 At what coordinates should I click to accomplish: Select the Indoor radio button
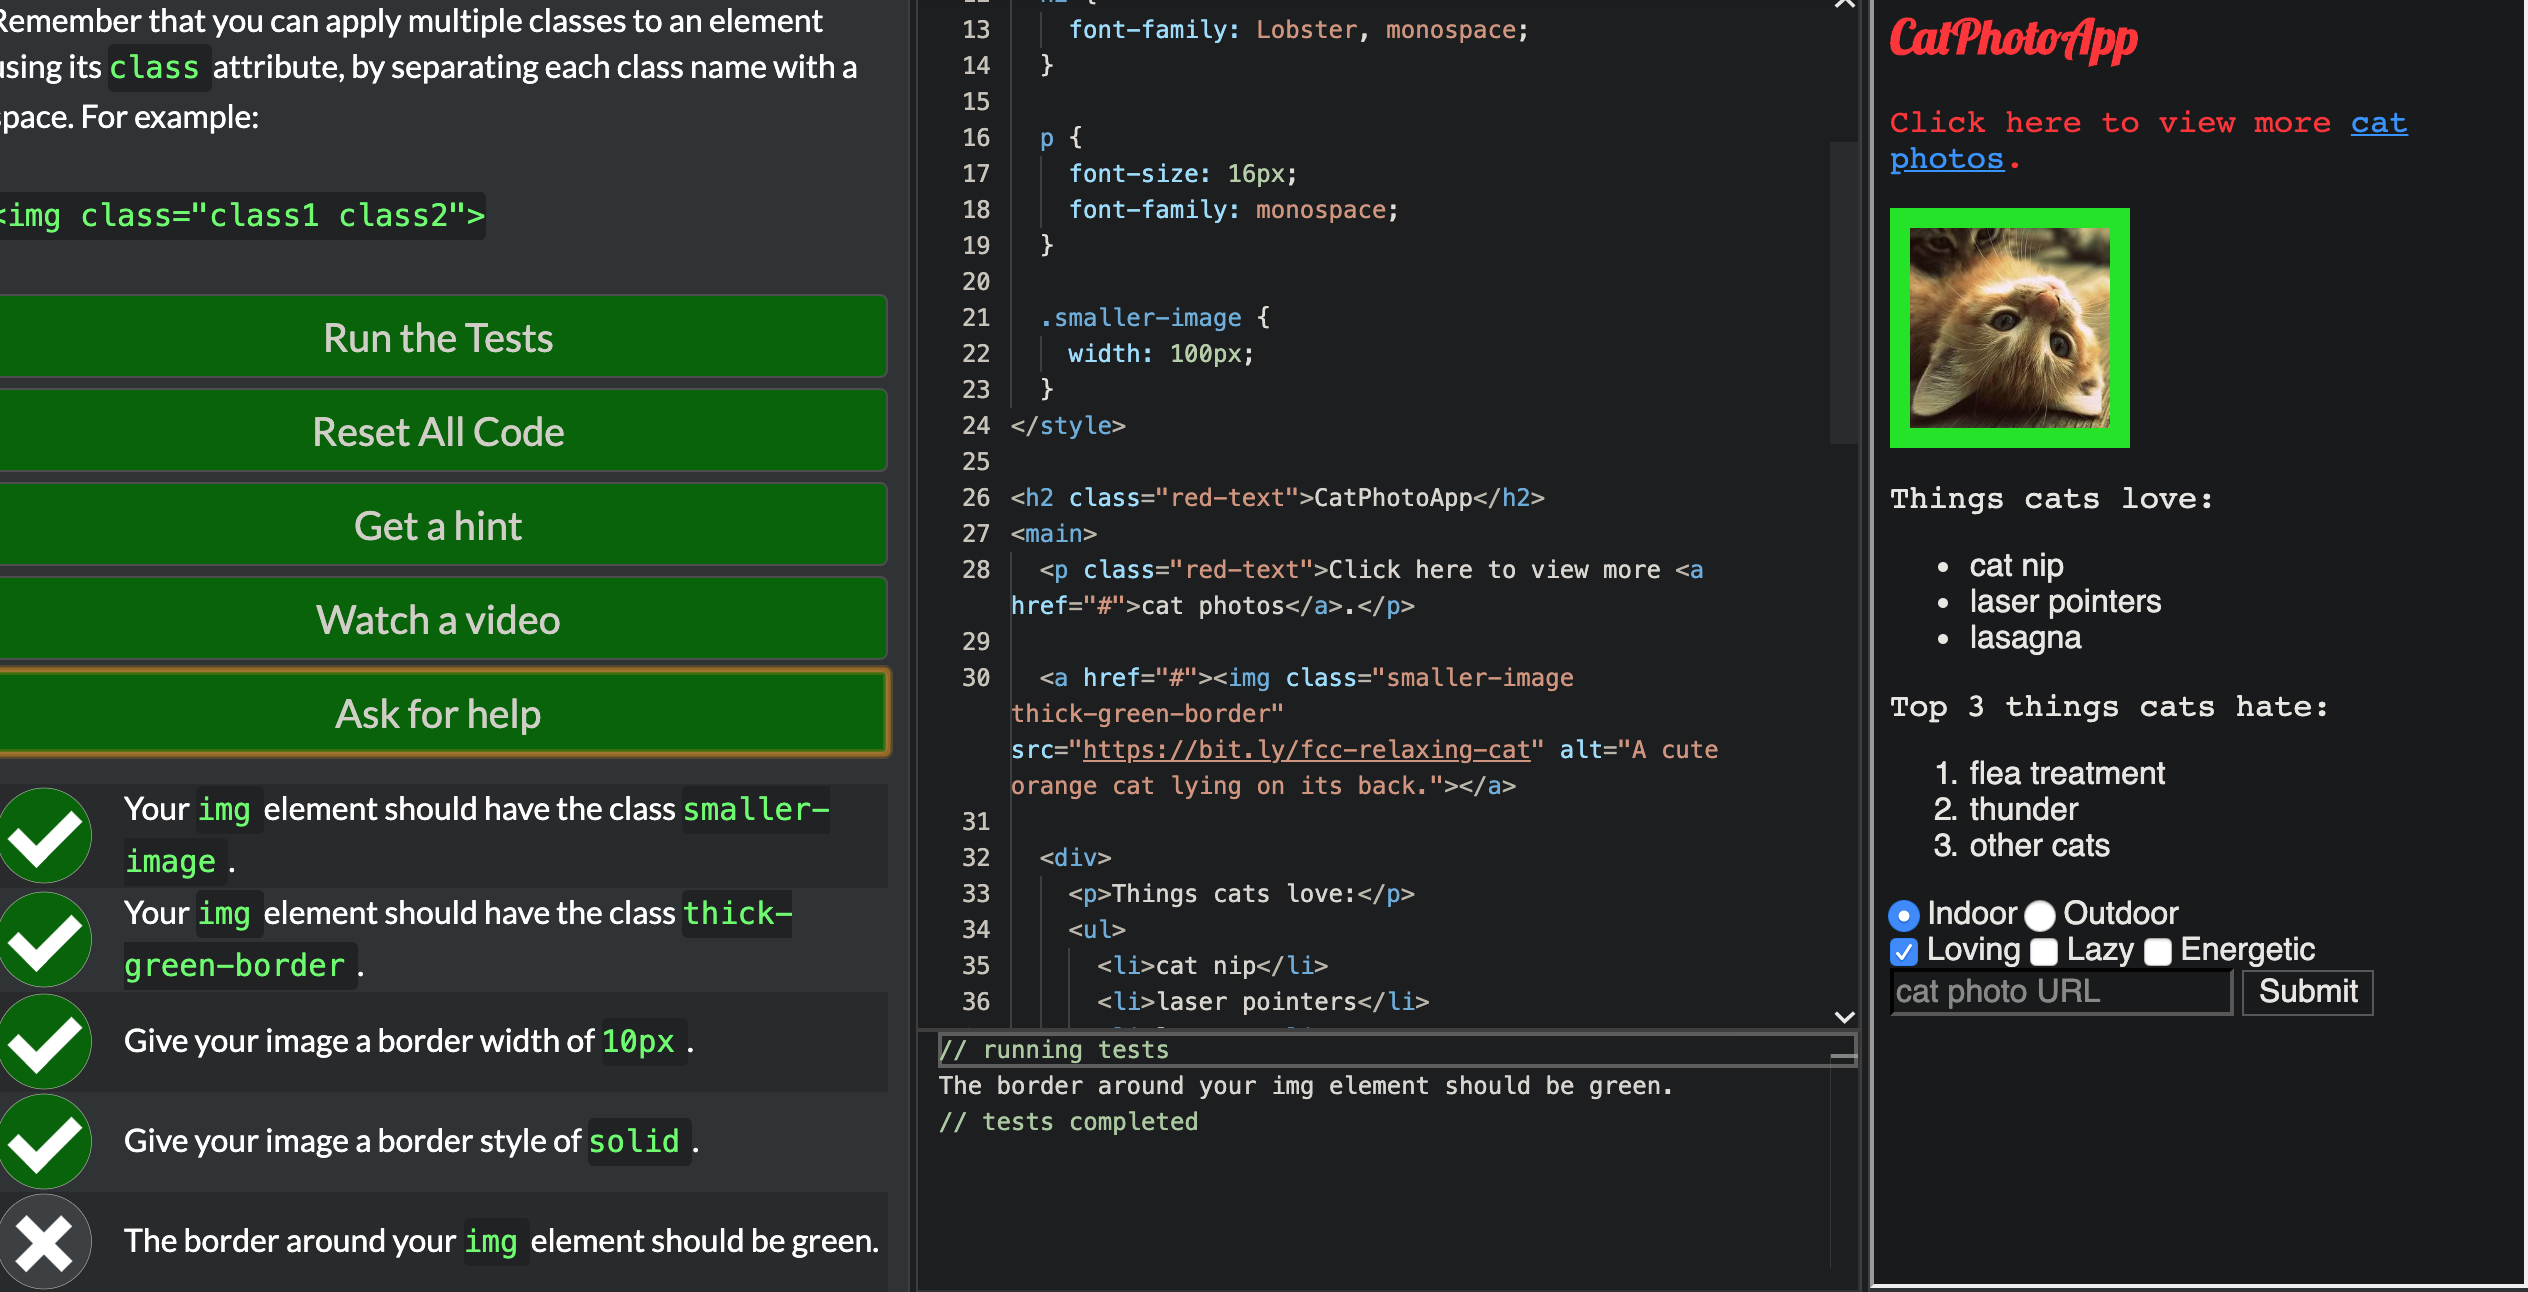point(1904,915)
